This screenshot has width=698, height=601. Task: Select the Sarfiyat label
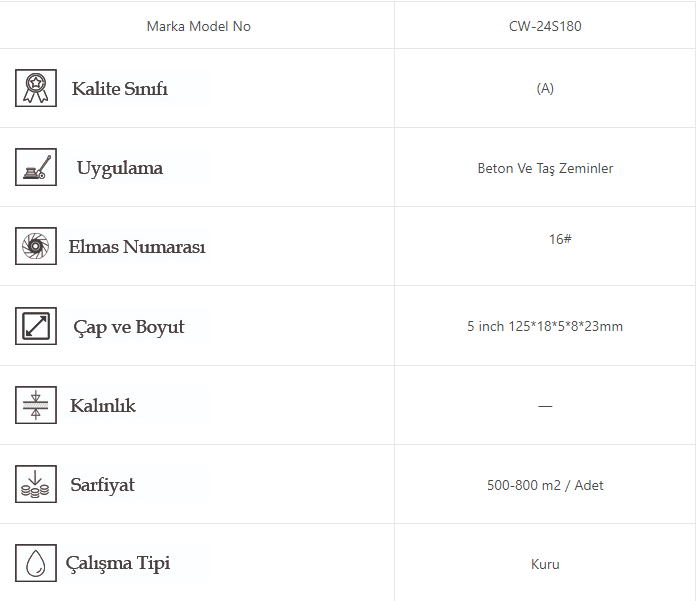102,485
